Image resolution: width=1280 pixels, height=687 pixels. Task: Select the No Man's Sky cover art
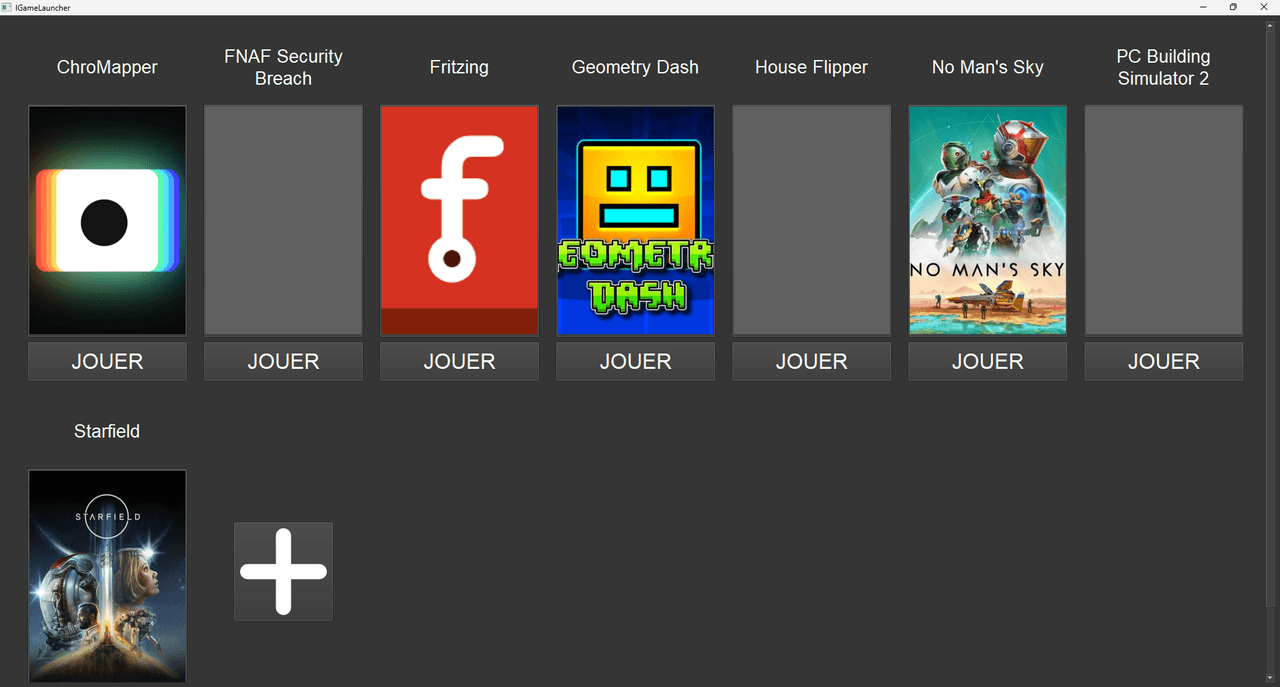(987, 220)
